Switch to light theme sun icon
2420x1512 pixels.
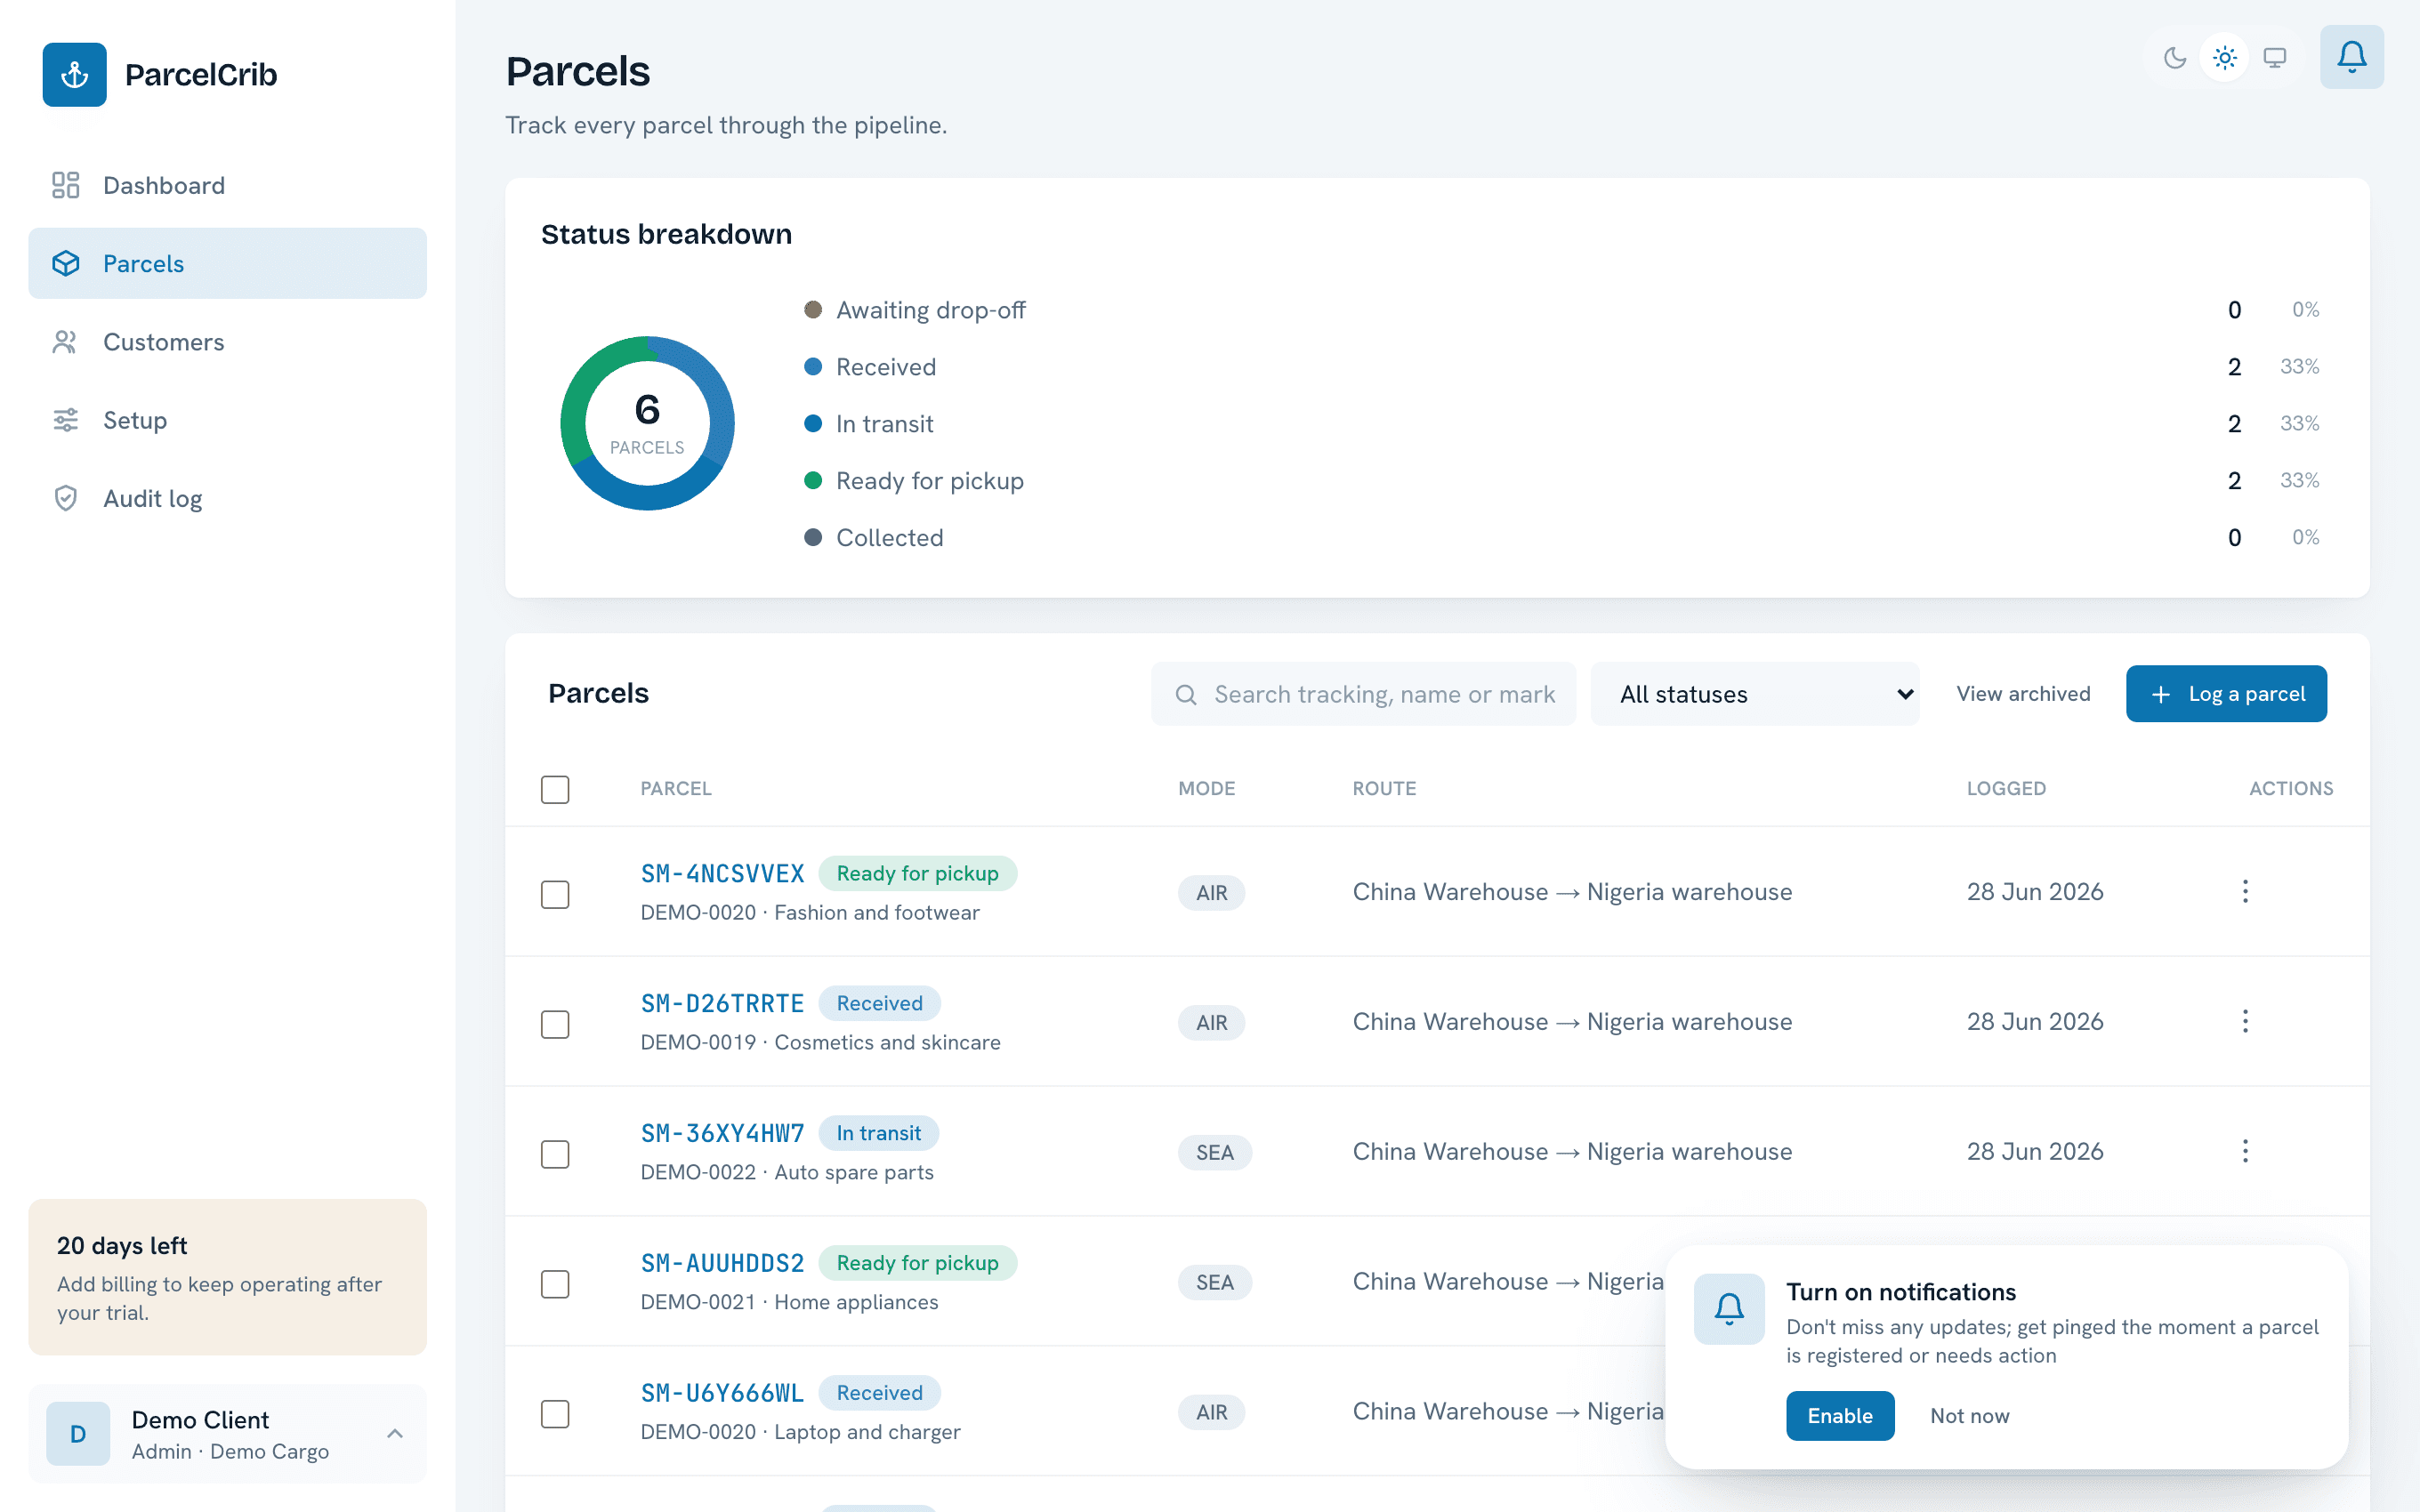coord(2224,57)
